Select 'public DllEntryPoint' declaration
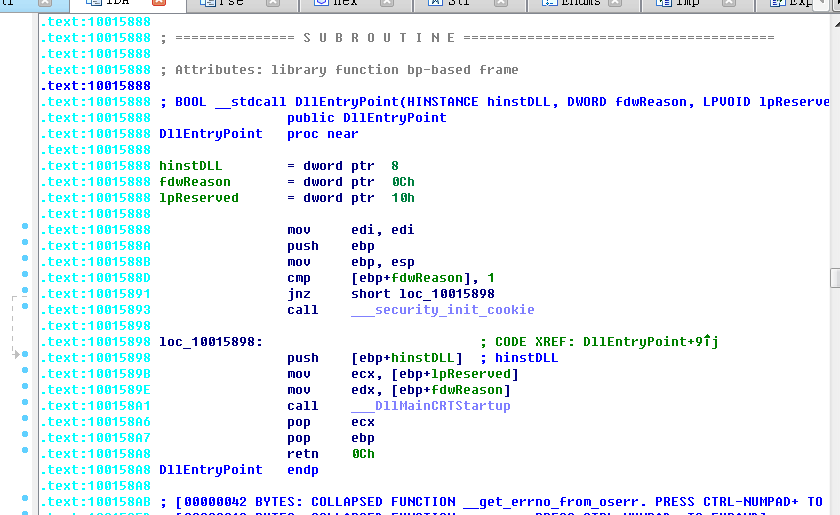Screen dimensions: 840x515 [366, 117]
